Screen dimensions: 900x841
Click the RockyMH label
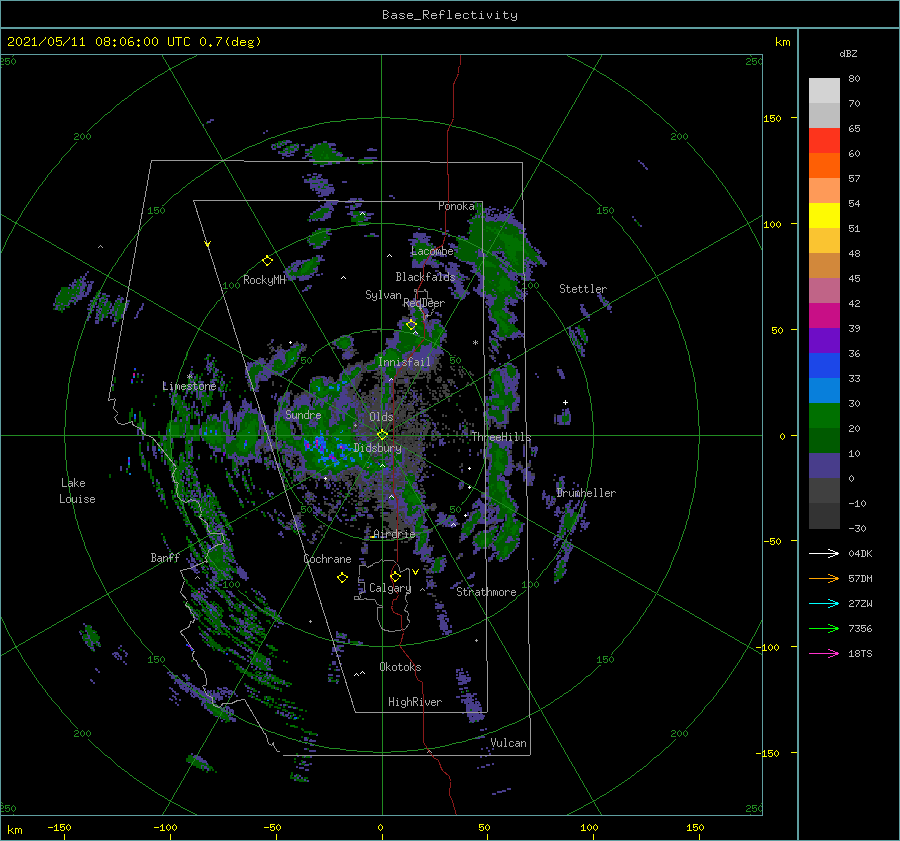[264, 280]
